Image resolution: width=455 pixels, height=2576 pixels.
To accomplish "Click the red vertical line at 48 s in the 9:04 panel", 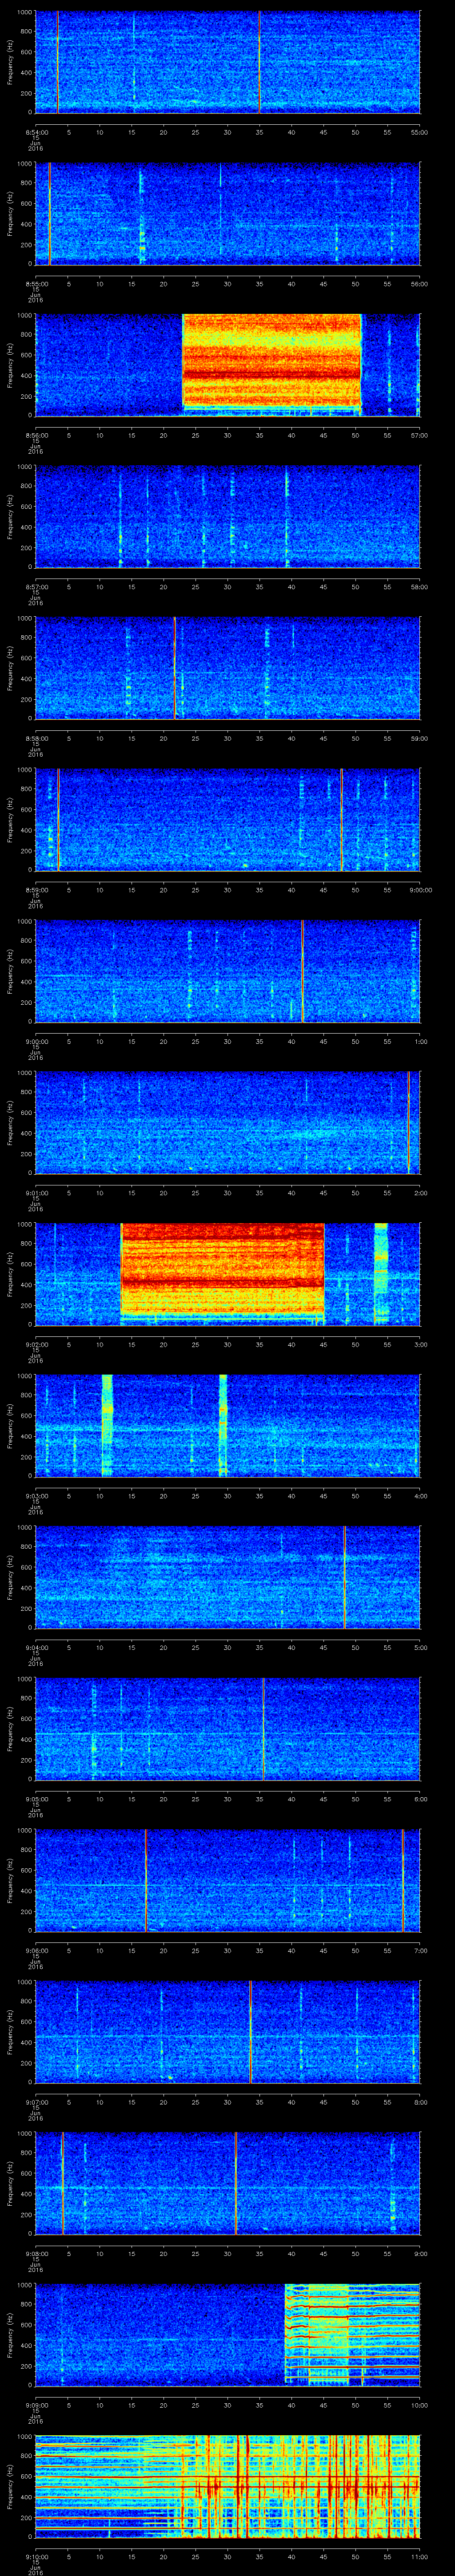I will click(344, 1576).
